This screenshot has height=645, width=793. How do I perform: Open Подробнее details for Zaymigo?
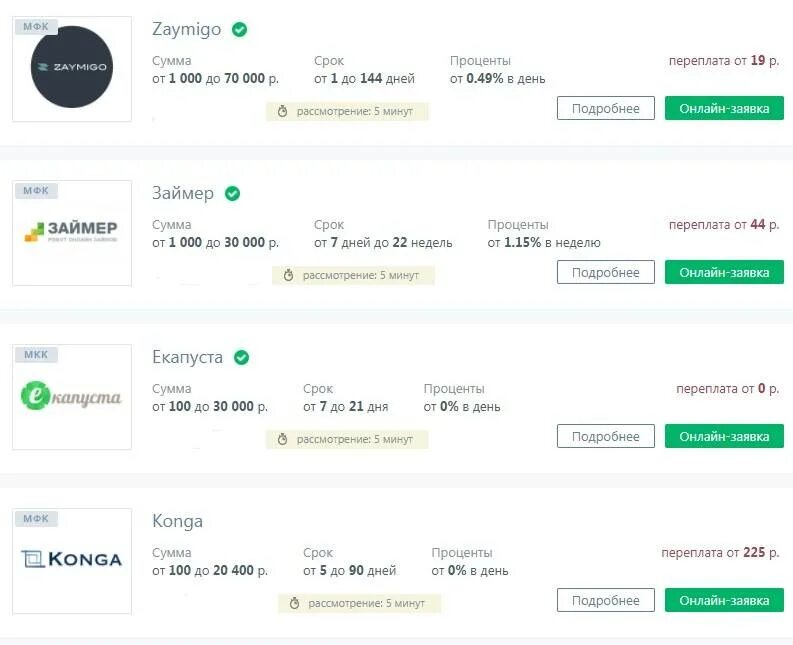tap(605, 108)
